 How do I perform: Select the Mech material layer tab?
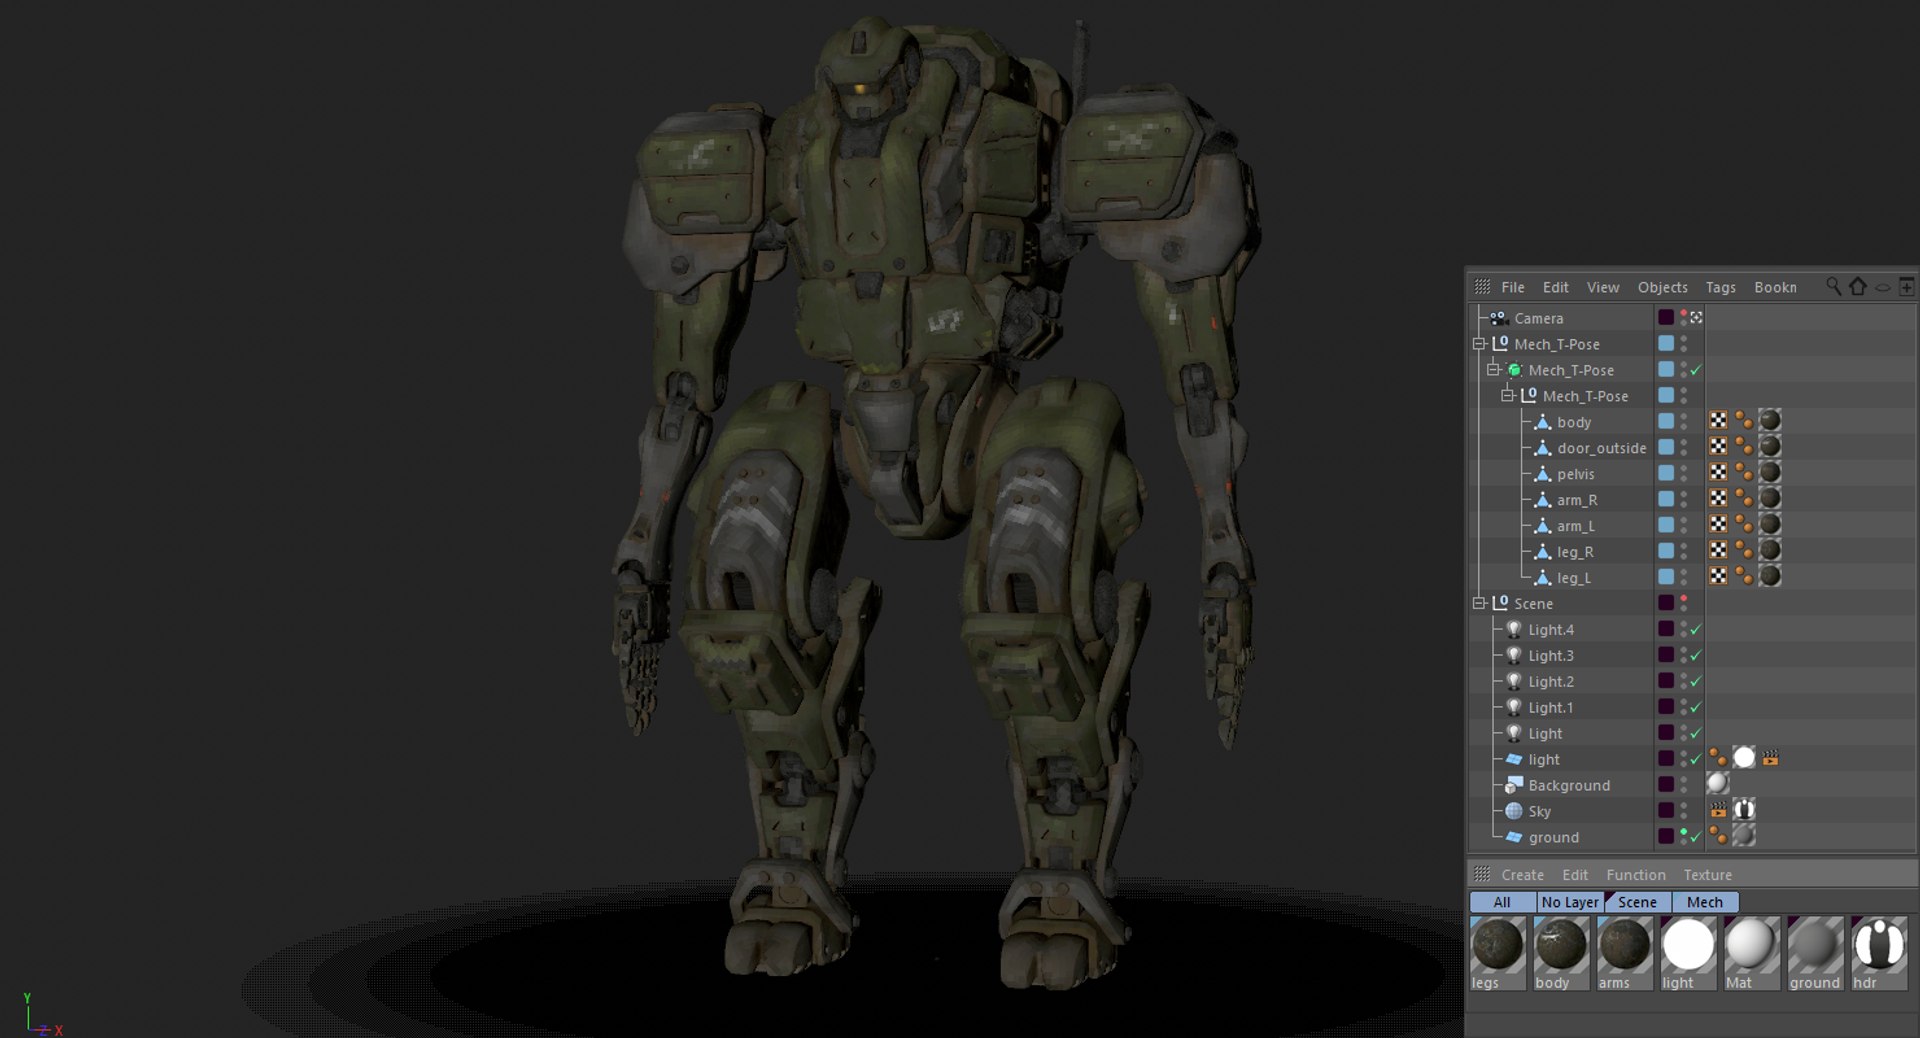(x=1705, y=902)
